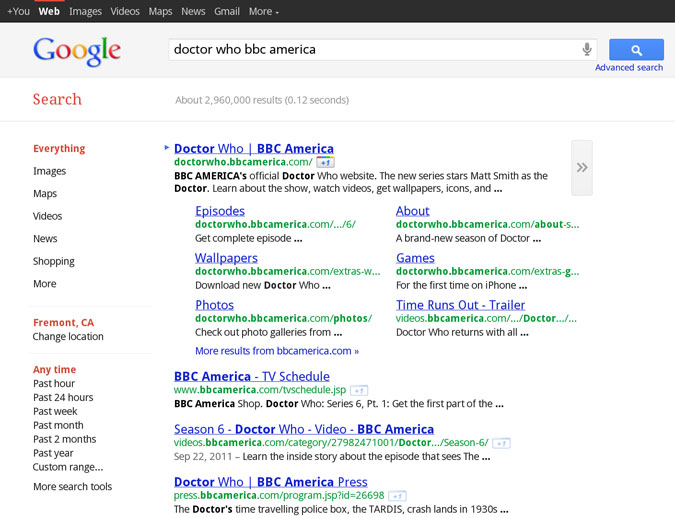Click +1 button beside BBC America Press result
This screenshot has width=675, height=518.
pos(397,496)
